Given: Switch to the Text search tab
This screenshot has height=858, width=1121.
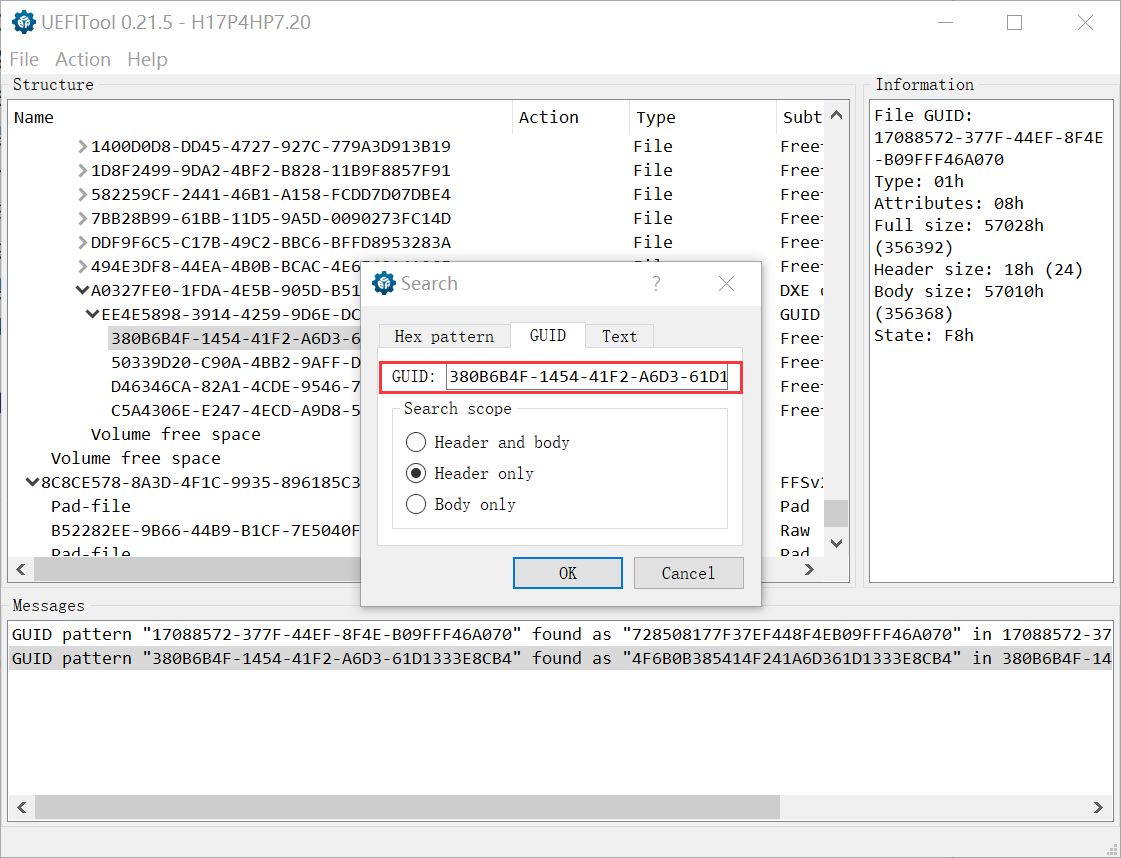Looking at the screenshot, I should click(619, 336).
